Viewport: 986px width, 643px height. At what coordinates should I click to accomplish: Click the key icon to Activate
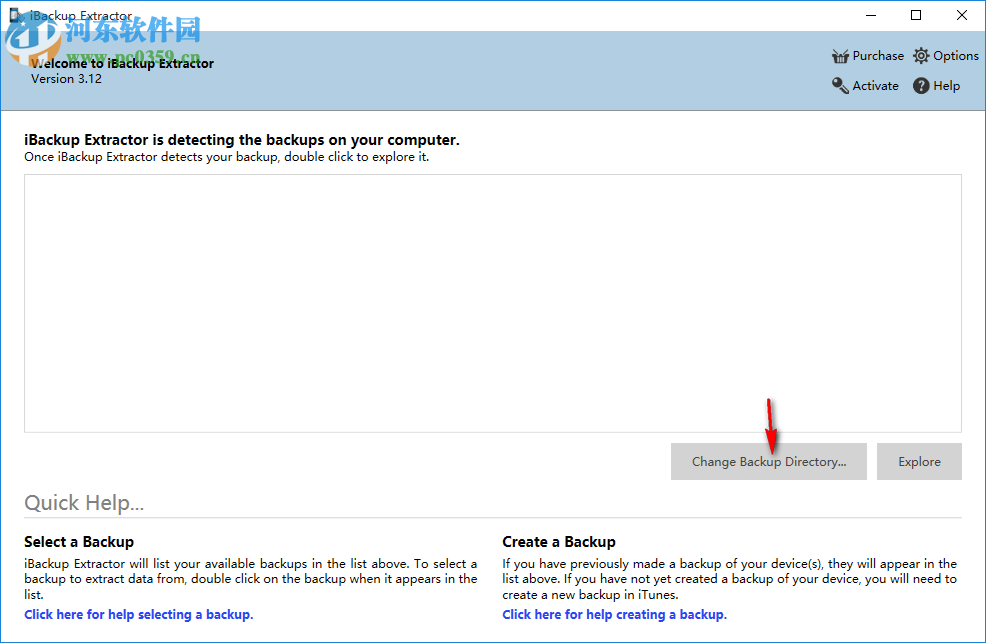pyautogui.click(x=840, y=86)
